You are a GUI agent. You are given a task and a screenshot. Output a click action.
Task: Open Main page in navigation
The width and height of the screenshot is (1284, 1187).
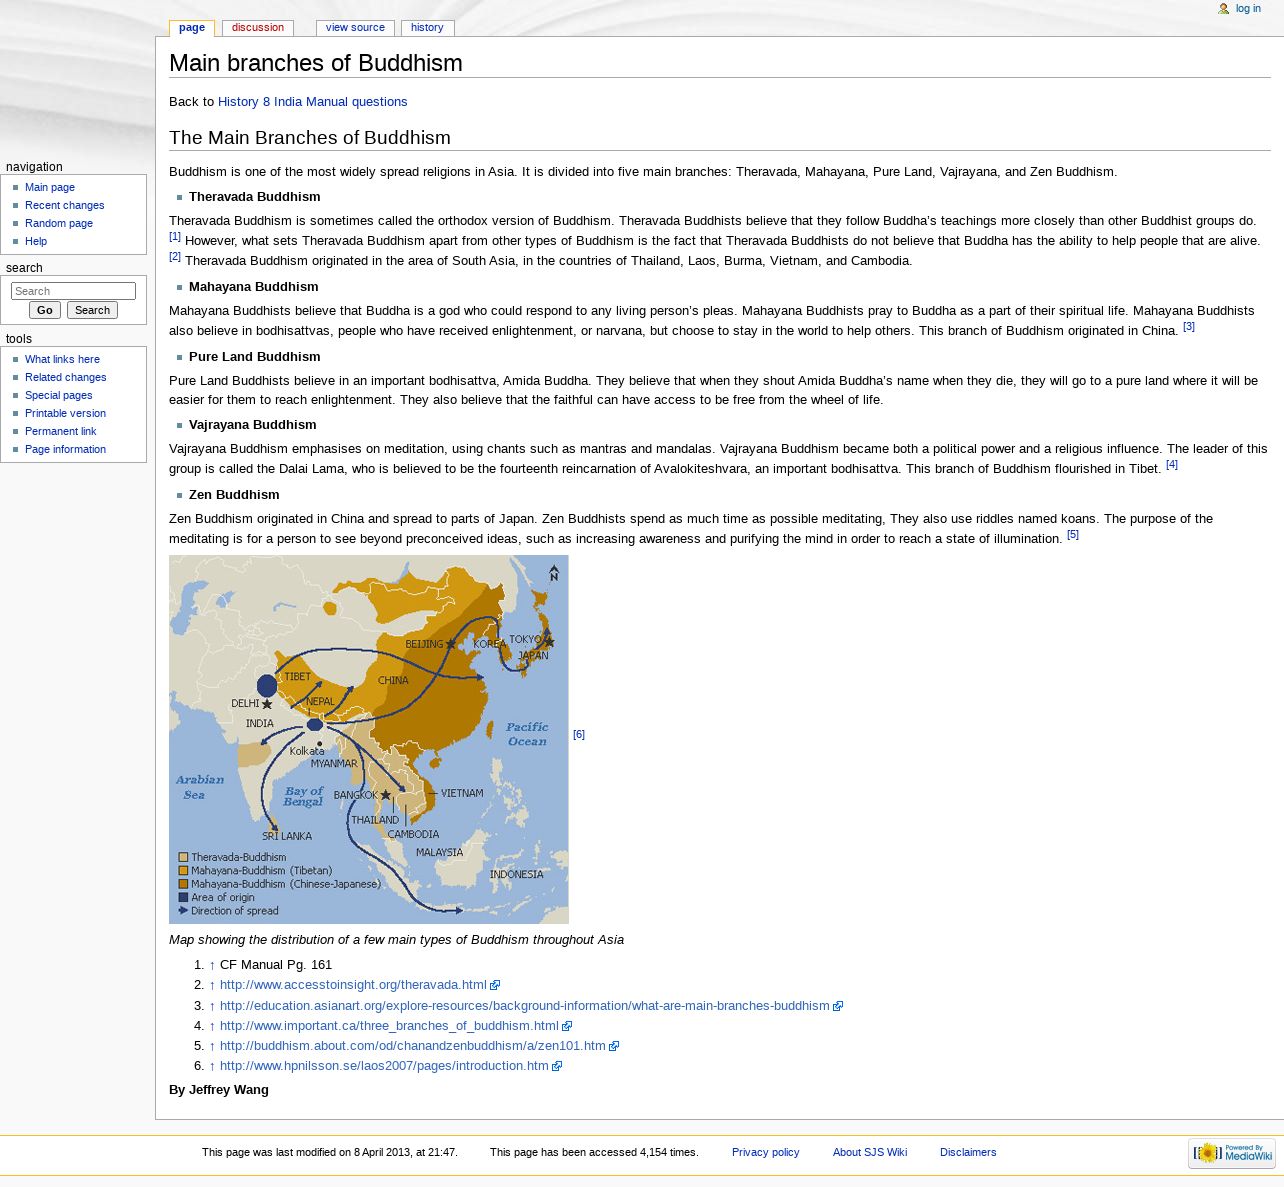click(x=50, y=187)
